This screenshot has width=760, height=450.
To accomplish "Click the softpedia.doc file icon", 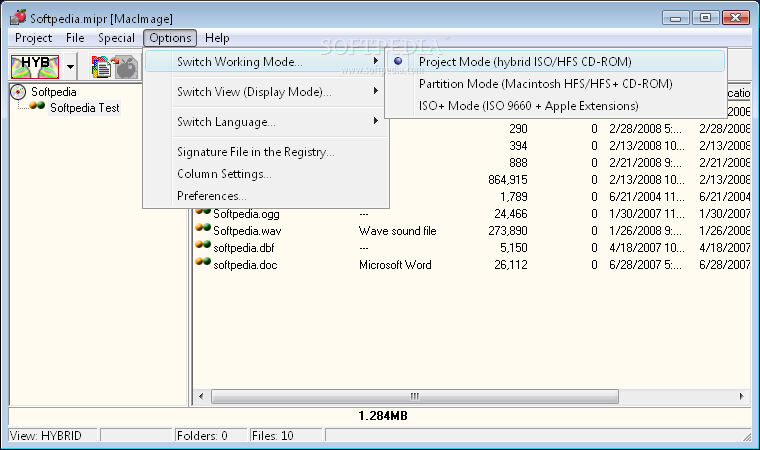I will click(203, 262).
